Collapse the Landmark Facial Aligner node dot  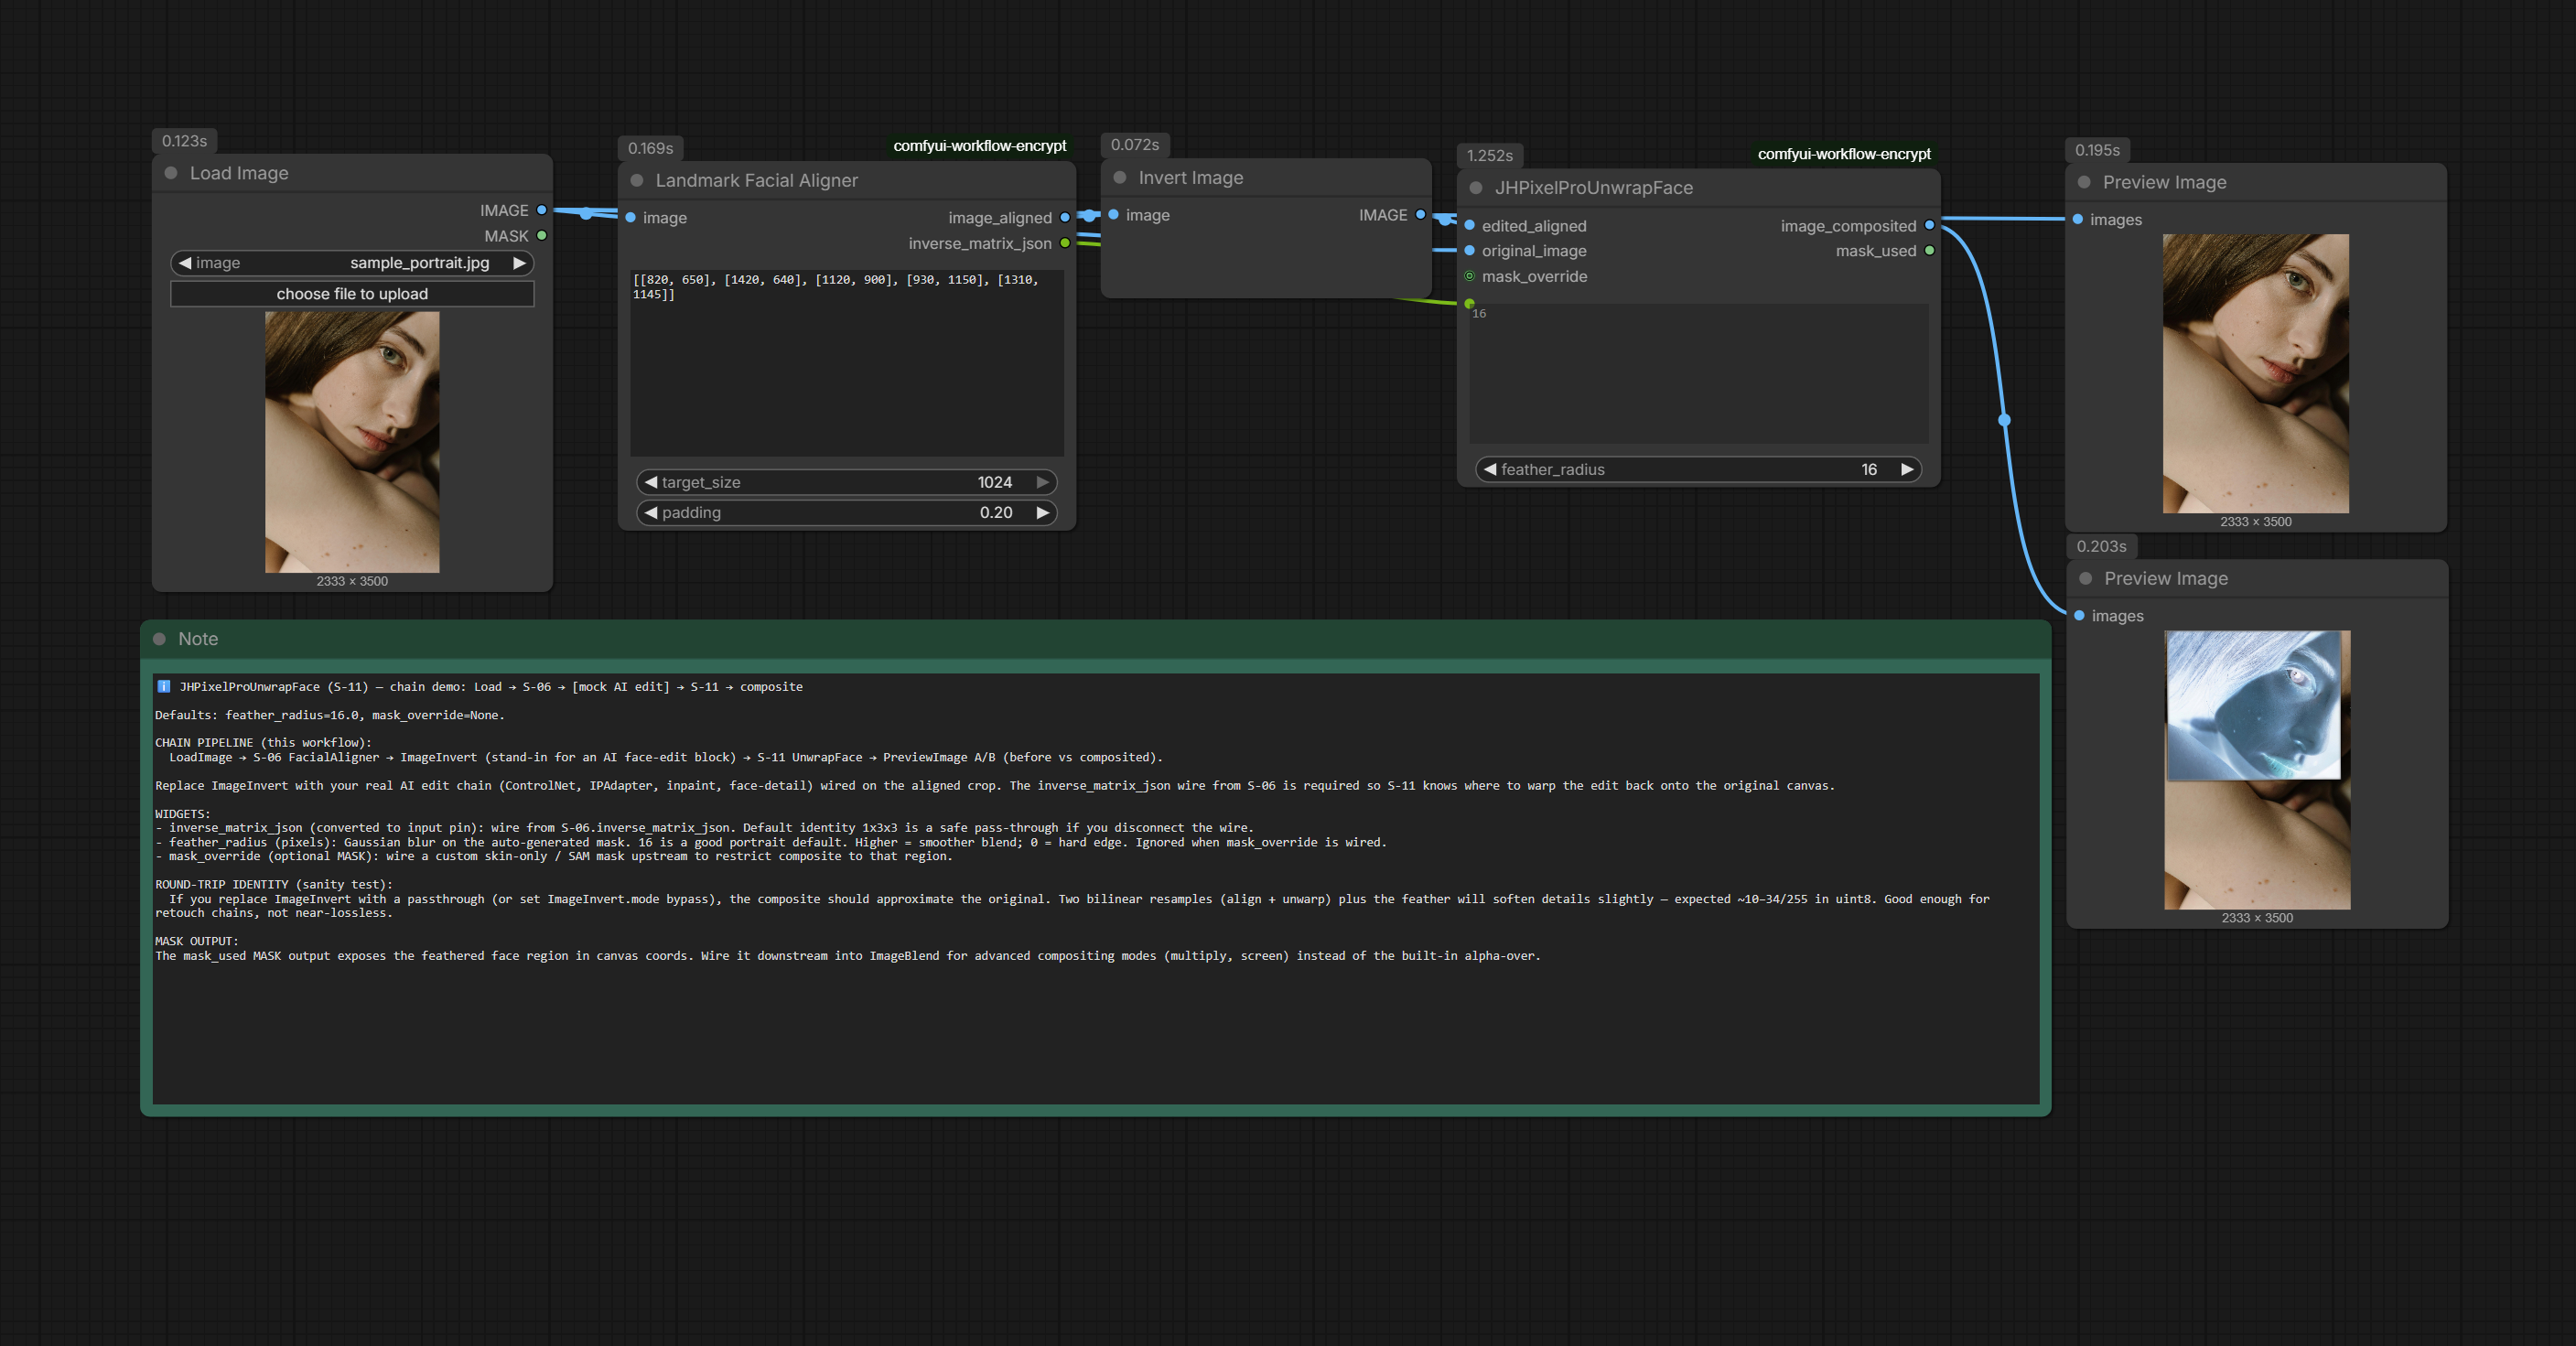pyautogui.click(x=637, y=180)
